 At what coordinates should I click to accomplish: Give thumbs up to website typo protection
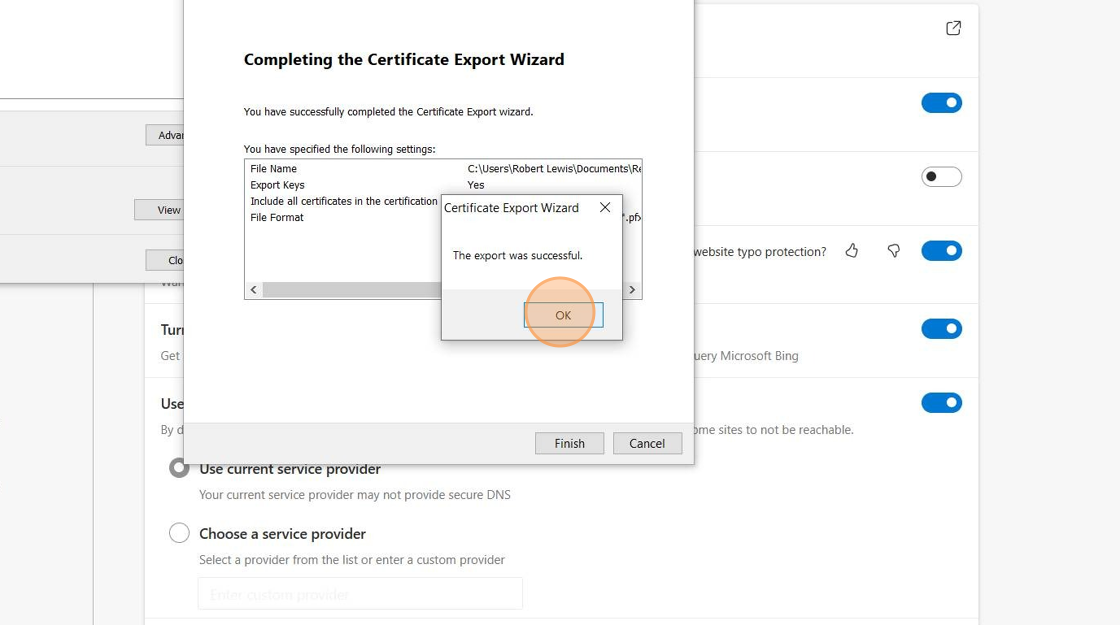pos(852,251)
